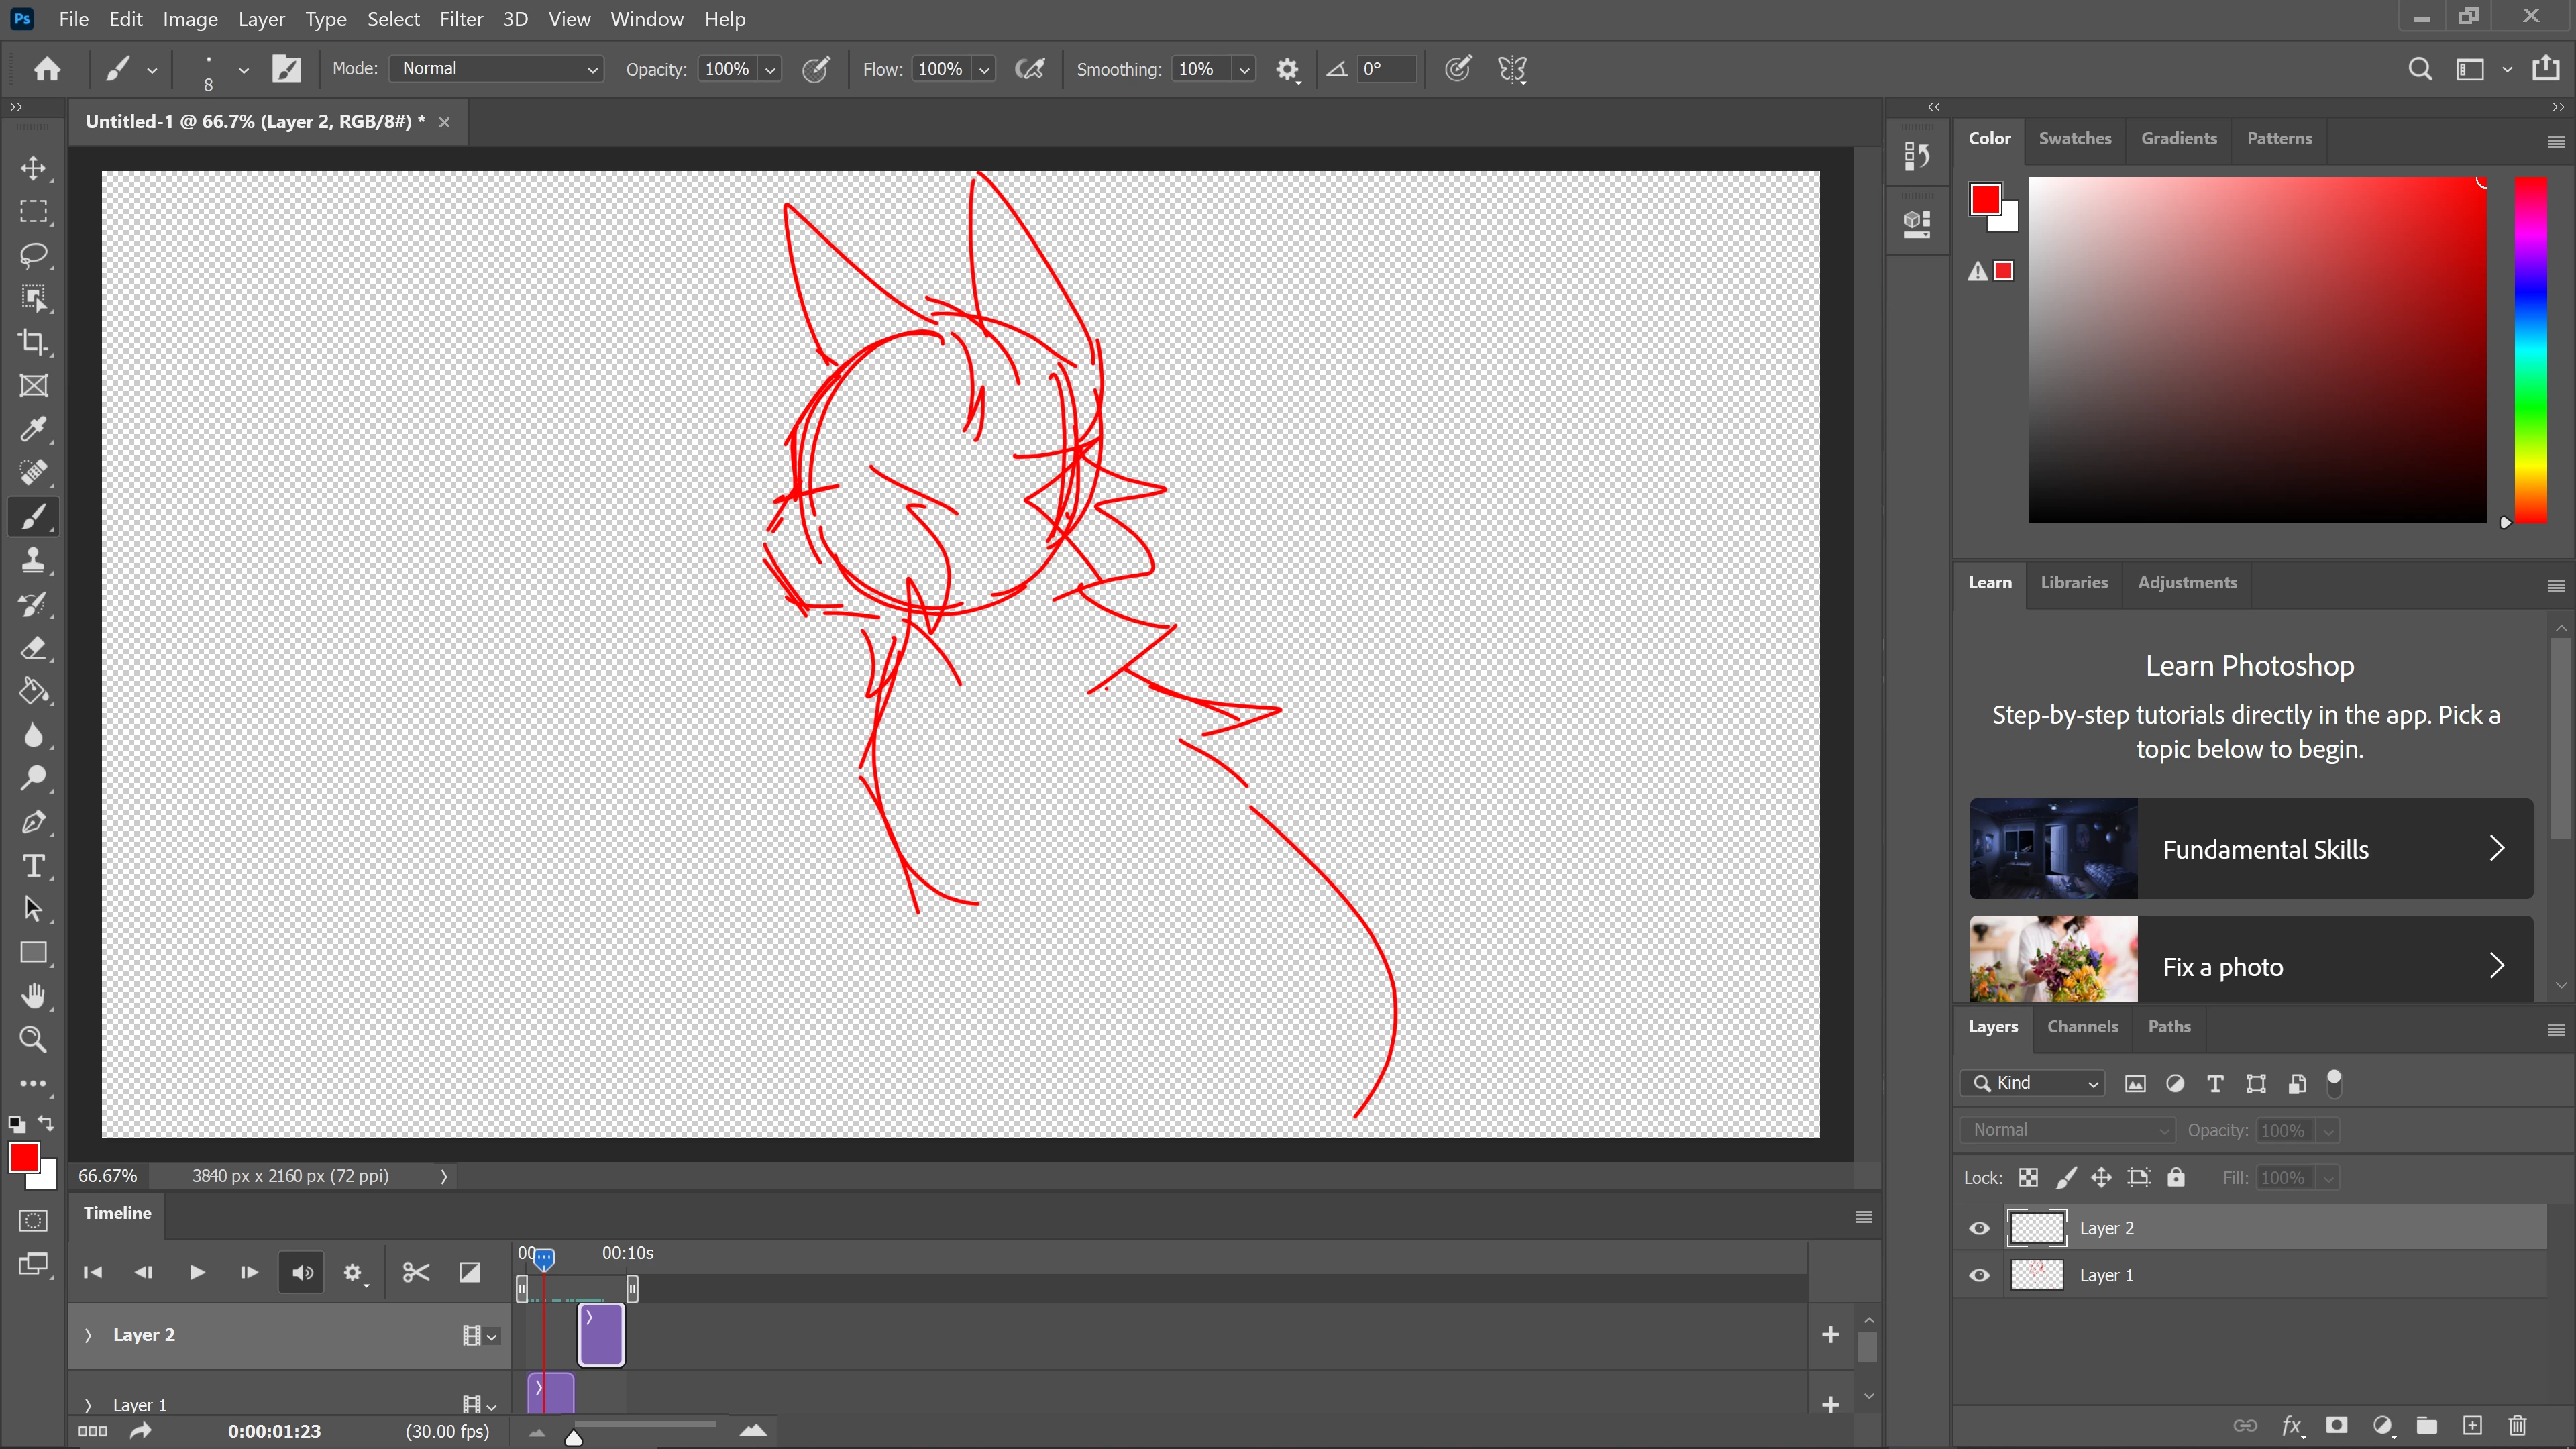Click the rainbow hue slider
Image resolution: width=2576 pixels, height=1449 pixels.
(x=2530, y=350)
